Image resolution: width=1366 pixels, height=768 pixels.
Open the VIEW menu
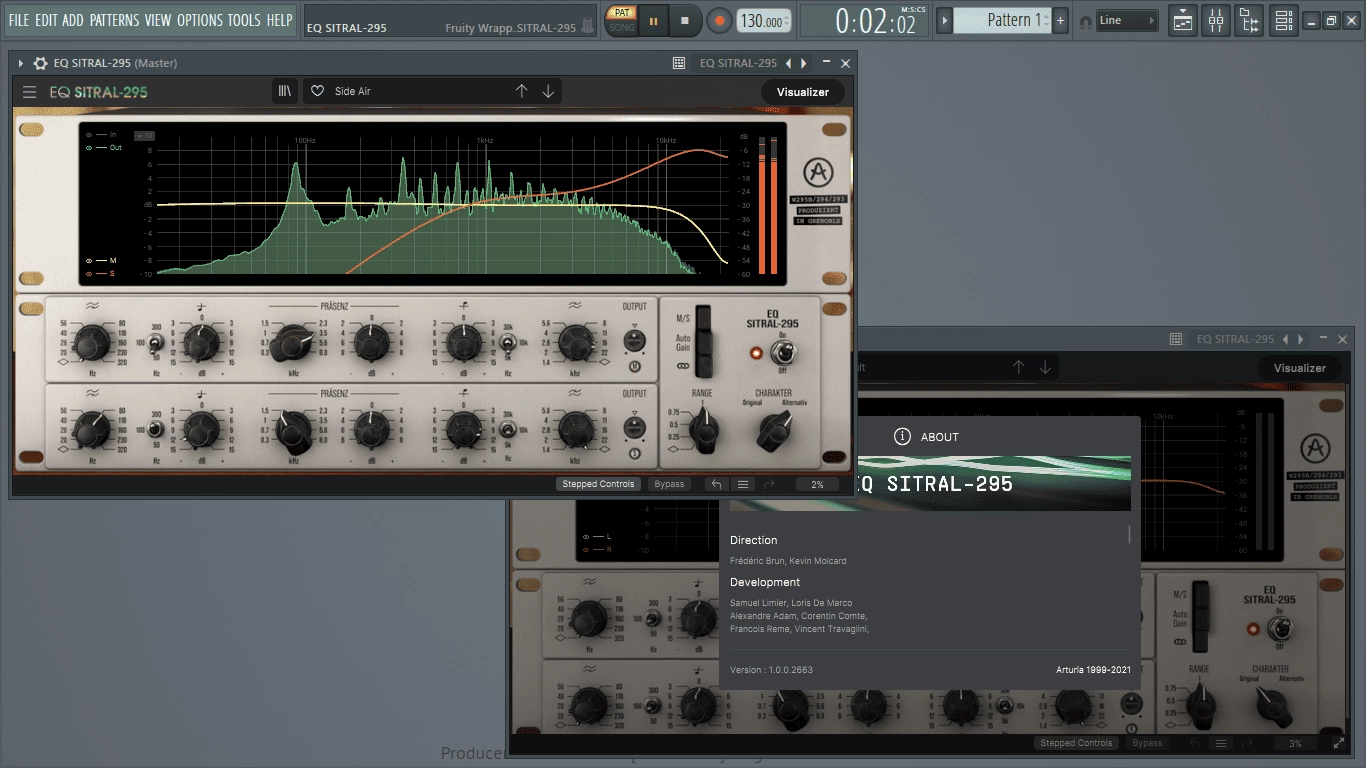coord(158,20)
